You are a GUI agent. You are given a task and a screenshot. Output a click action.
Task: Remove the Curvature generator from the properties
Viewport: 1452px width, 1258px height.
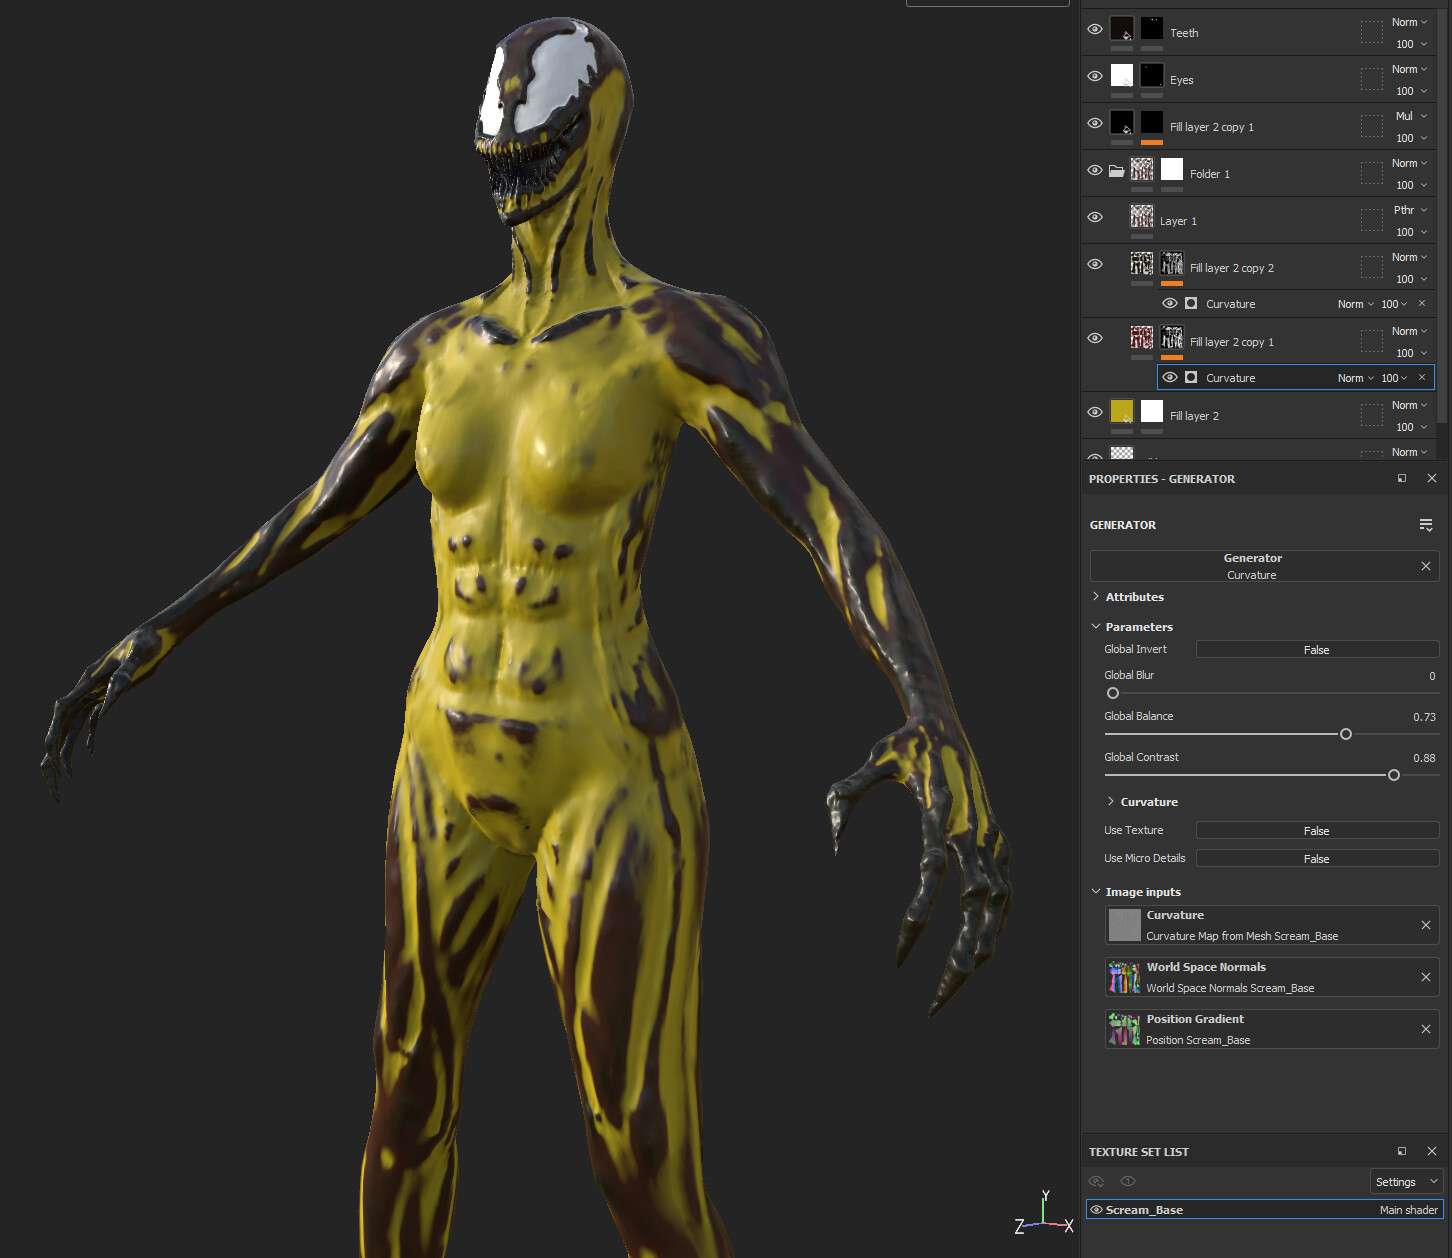tap(1425, 566)
